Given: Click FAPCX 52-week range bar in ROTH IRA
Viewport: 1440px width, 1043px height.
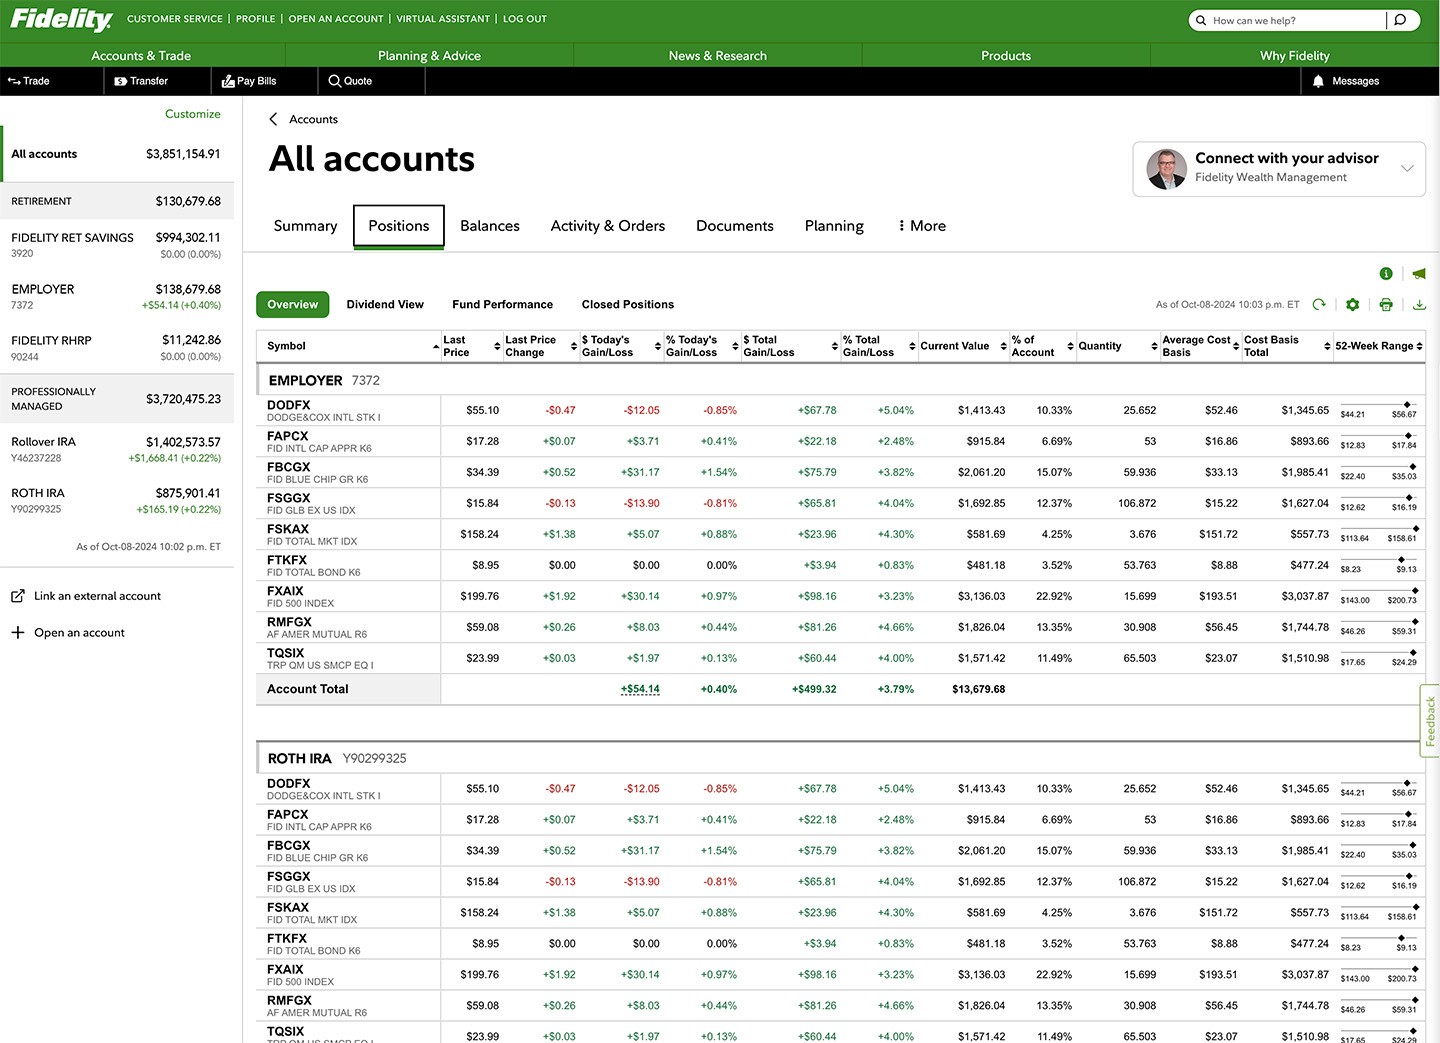Looking at the screenshot, I should (x=1378, y=815).
